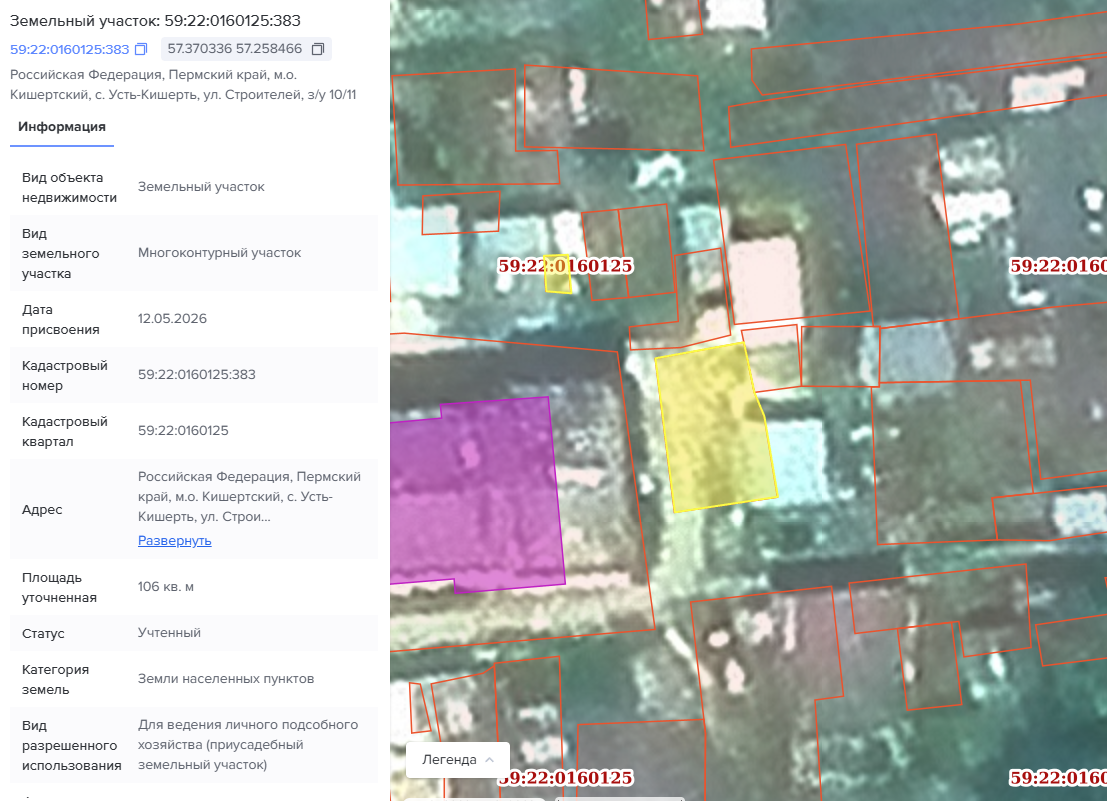Click the status value Учтенный
Screen dimensions: 1107x801
click(169, 633)
